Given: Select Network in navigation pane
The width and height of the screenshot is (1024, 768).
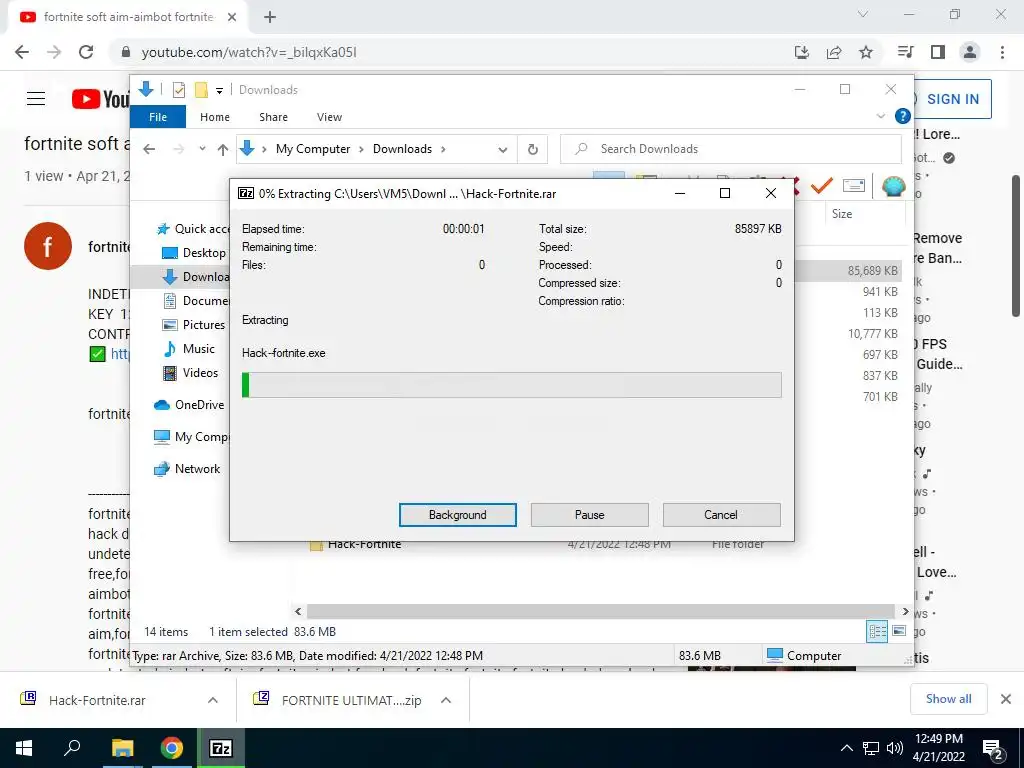Looking at the screenshot, I should pos(187,469).
